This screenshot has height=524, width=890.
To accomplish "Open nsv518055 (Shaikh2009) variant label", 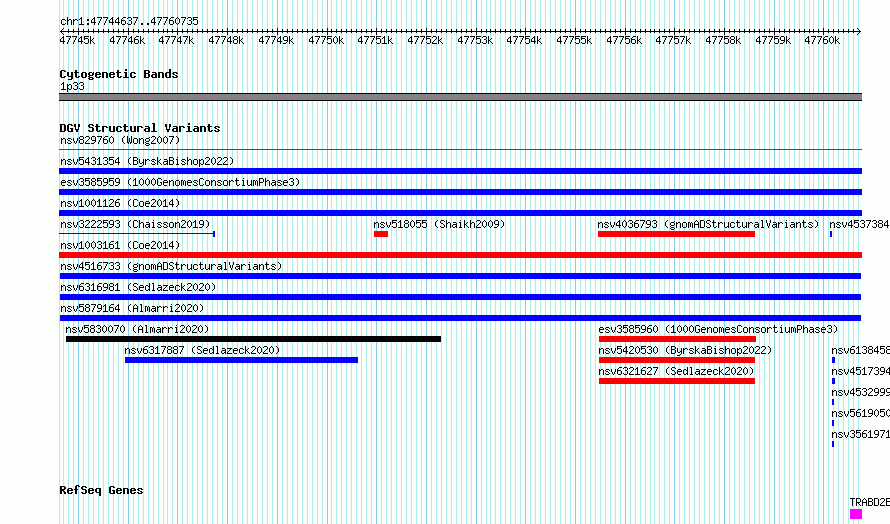I will pos(439,224).
